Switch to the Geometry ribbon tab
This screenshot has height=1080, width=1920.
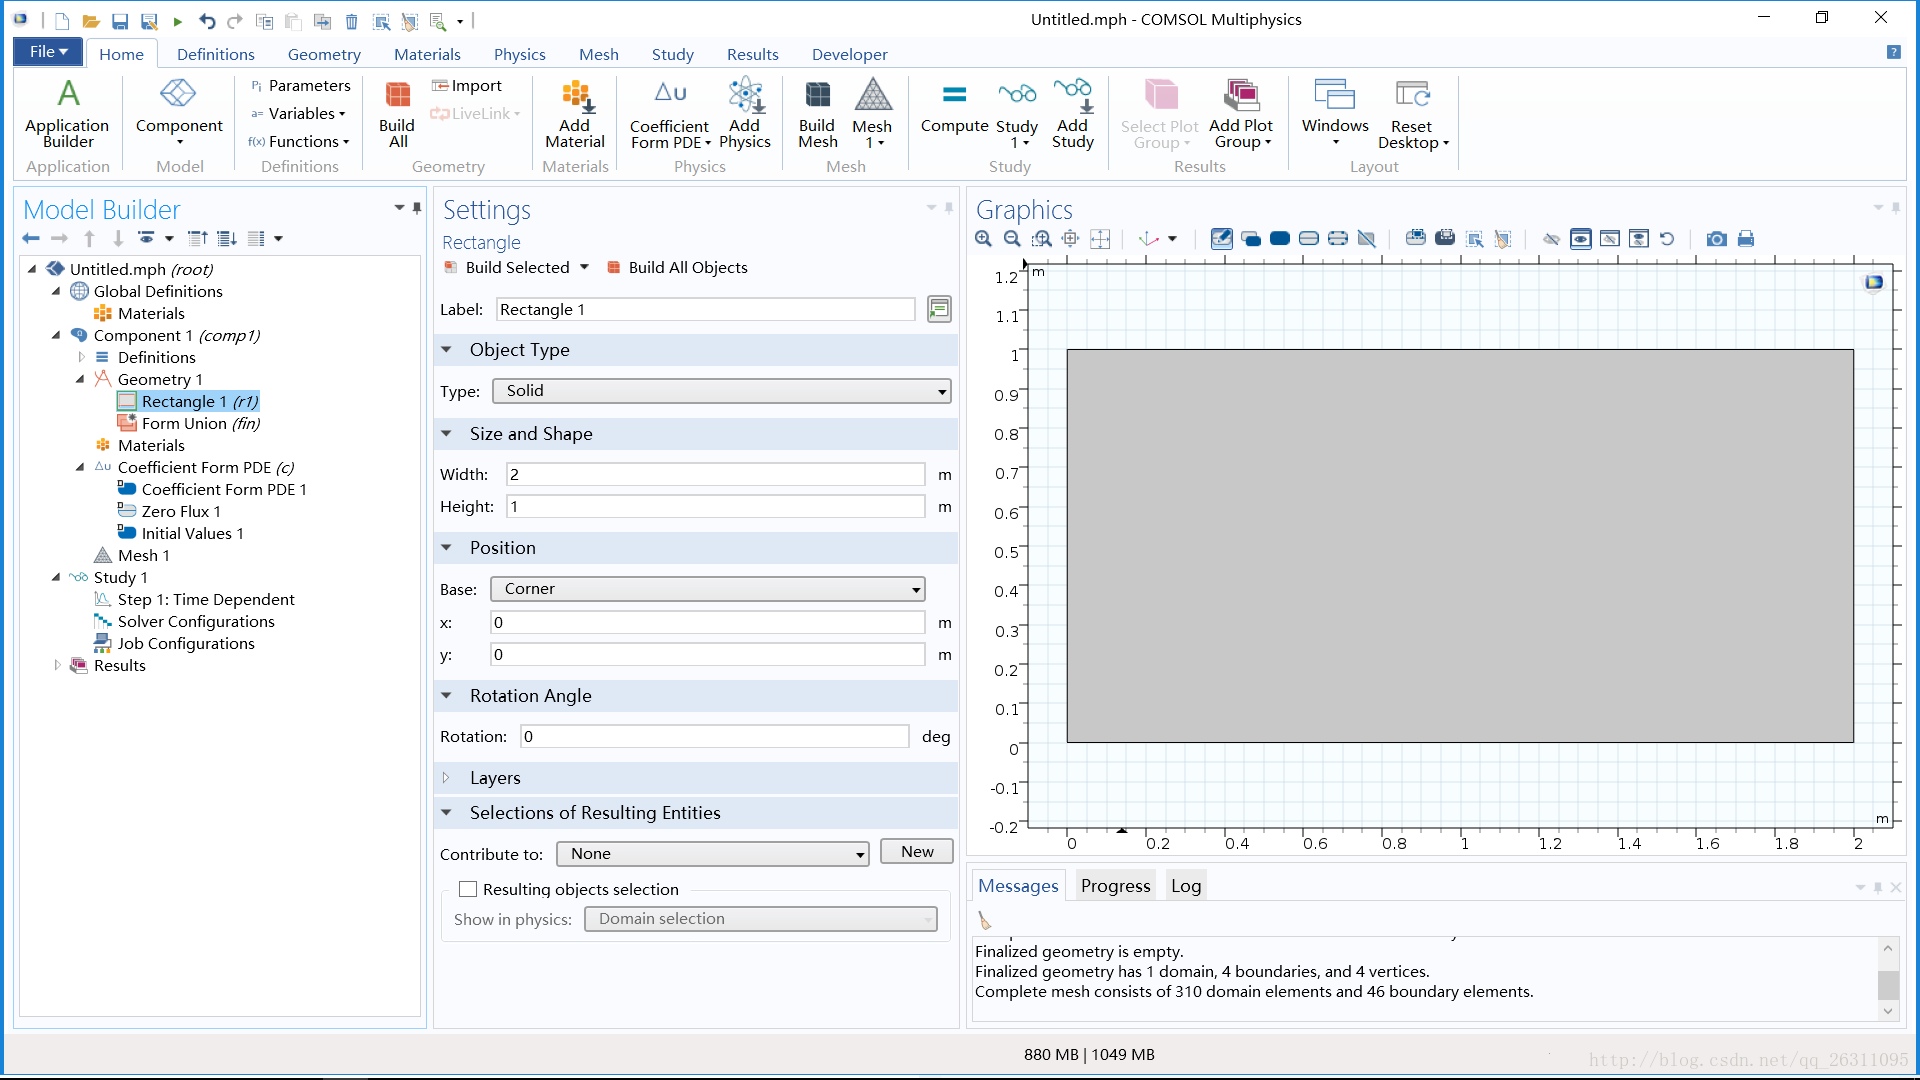(x=324, y=54)
